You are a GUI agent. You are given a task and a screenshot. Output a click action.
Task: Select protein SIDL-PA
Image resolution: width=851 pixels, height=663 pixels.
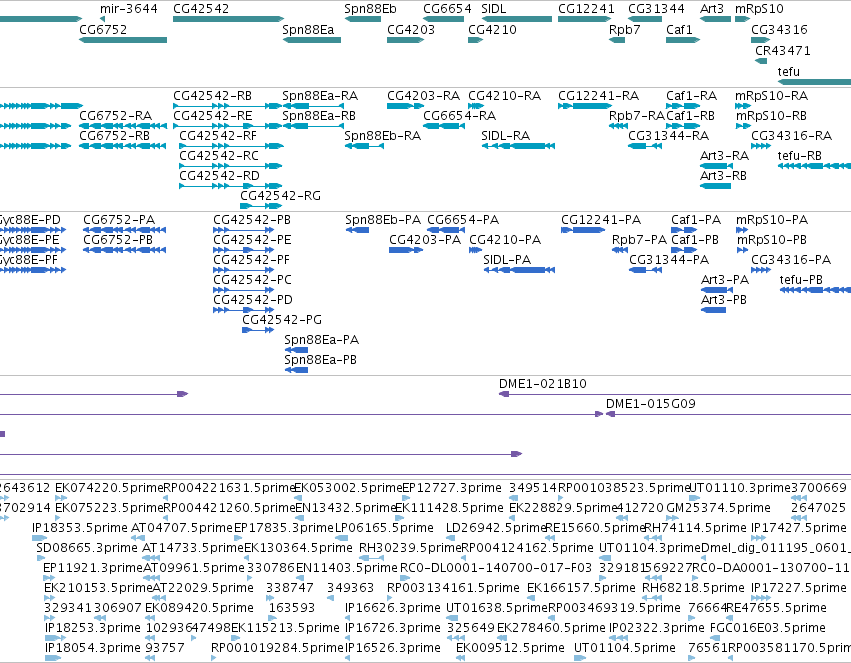519,270
